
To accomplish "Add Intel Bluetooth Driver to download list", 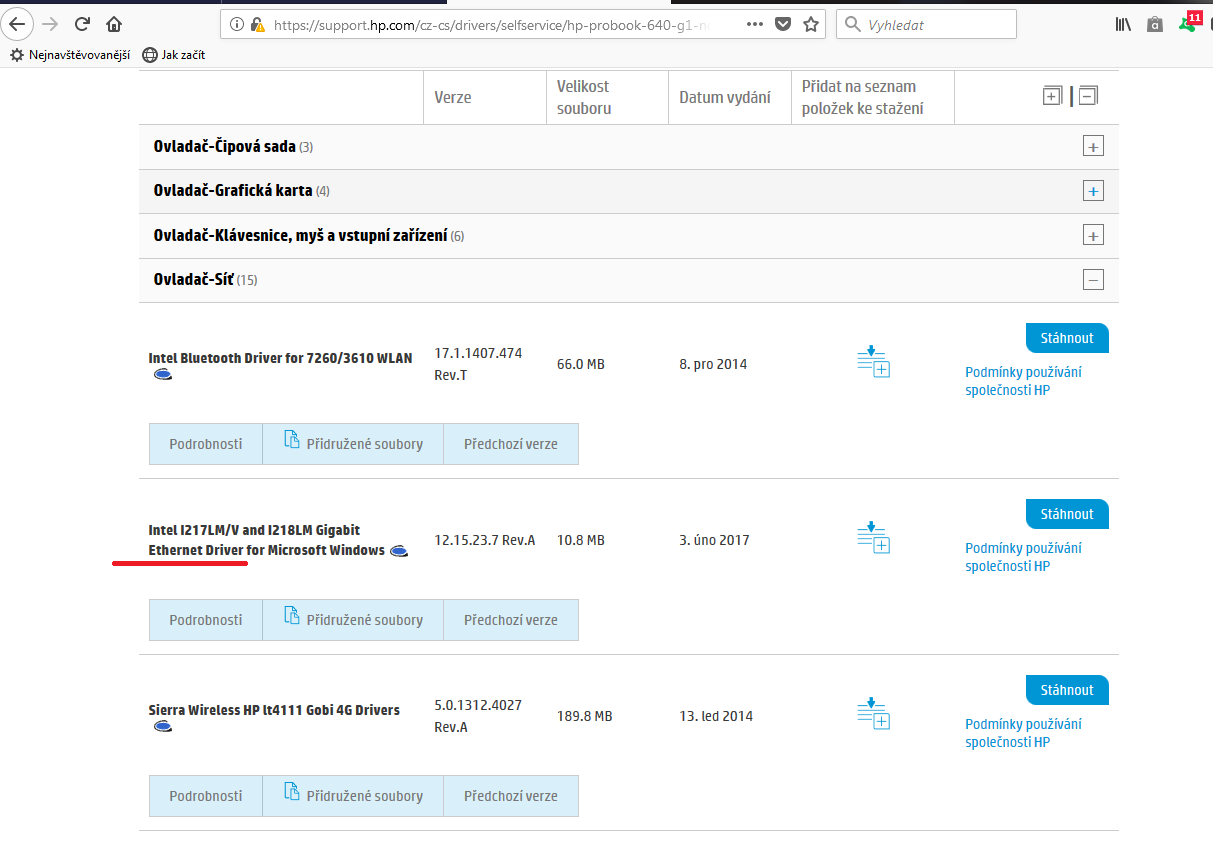I will [873, 362].
